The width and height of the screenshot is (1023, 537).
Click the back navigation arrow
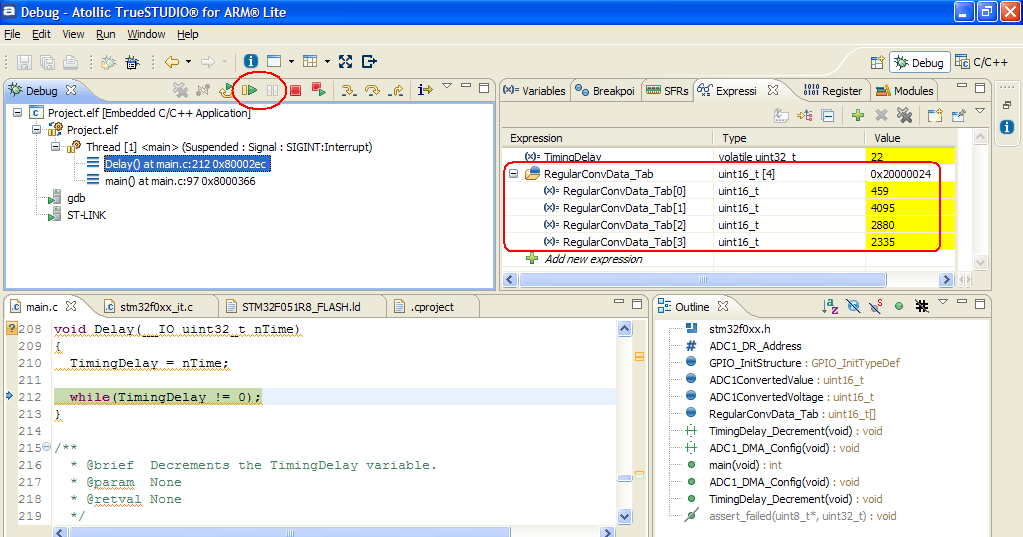tap(172, 62)
